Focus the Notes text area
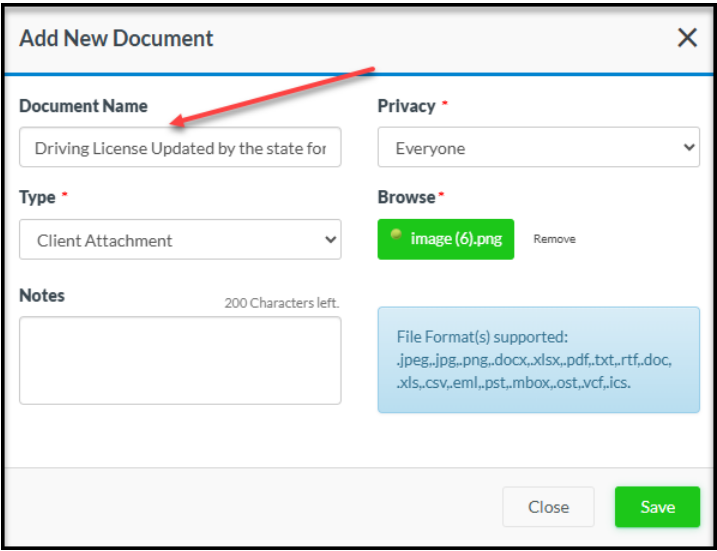 [x=180, y=360]
